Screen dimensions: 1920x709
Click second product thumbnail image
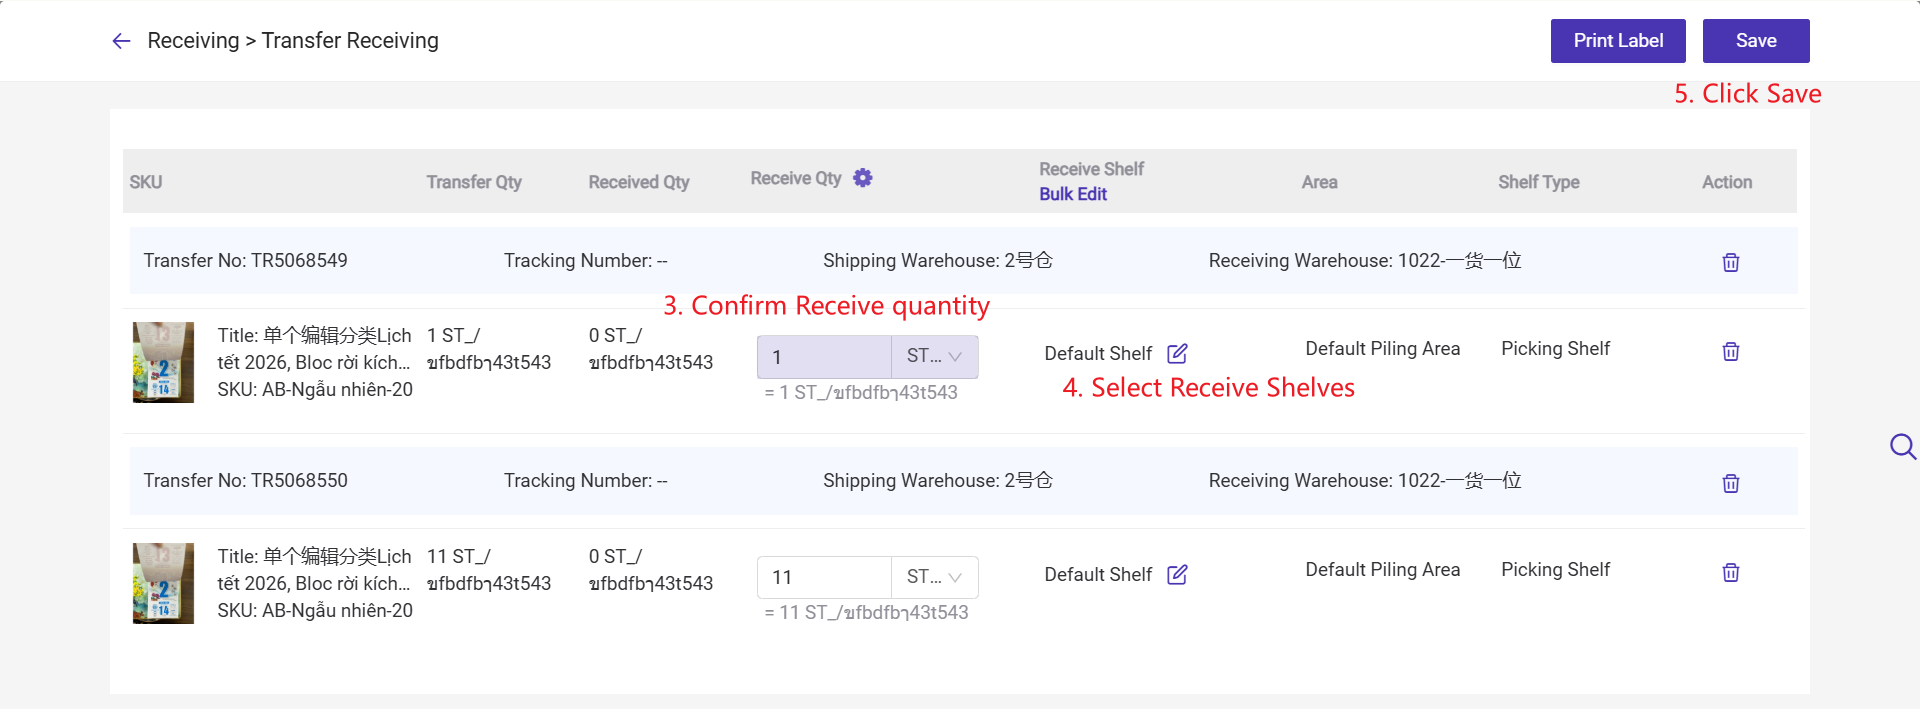click(x=163, y=583)
